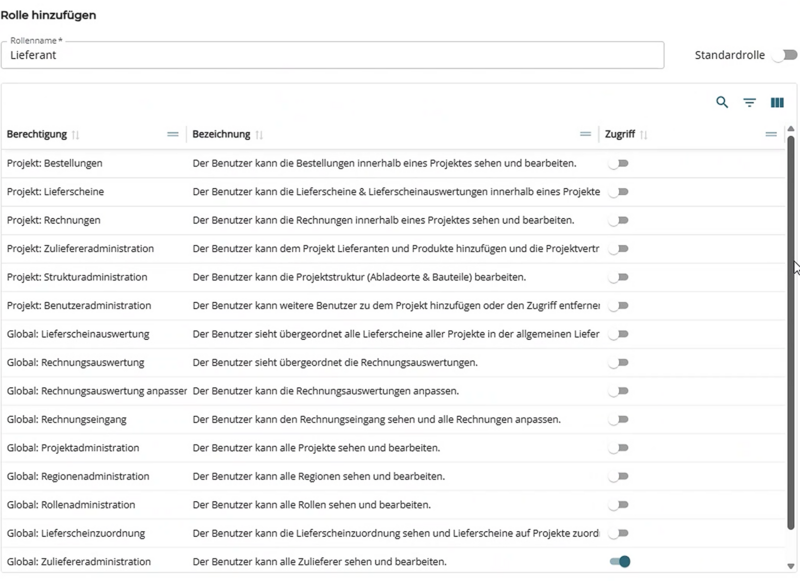The height and width of the screenshot is (581, 800).
Task: Open the Zugriff column options menu
Action: [770, 132]
